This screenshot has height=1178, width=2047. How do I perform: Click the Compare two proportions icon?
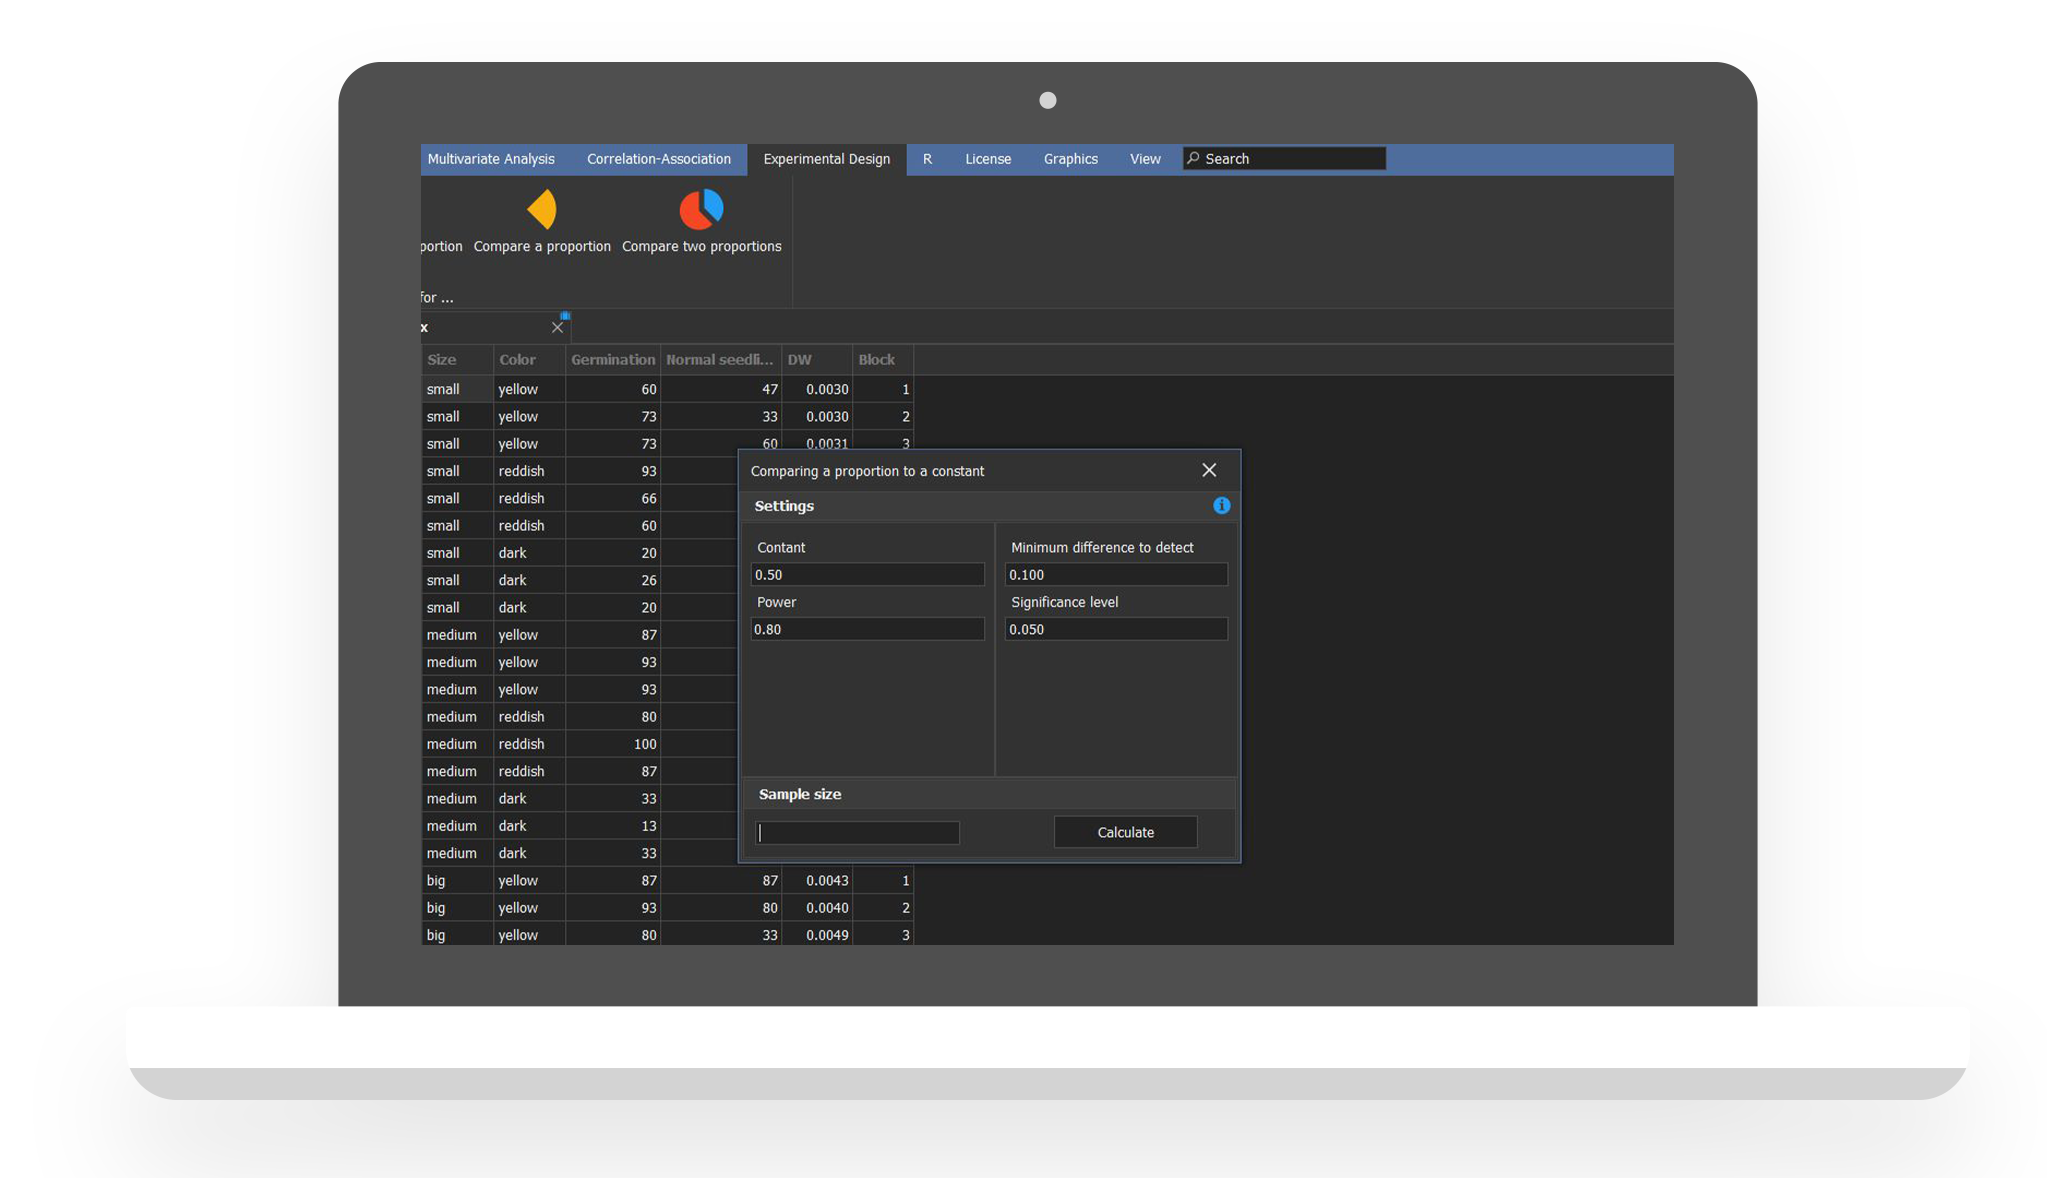click(701, 210)
